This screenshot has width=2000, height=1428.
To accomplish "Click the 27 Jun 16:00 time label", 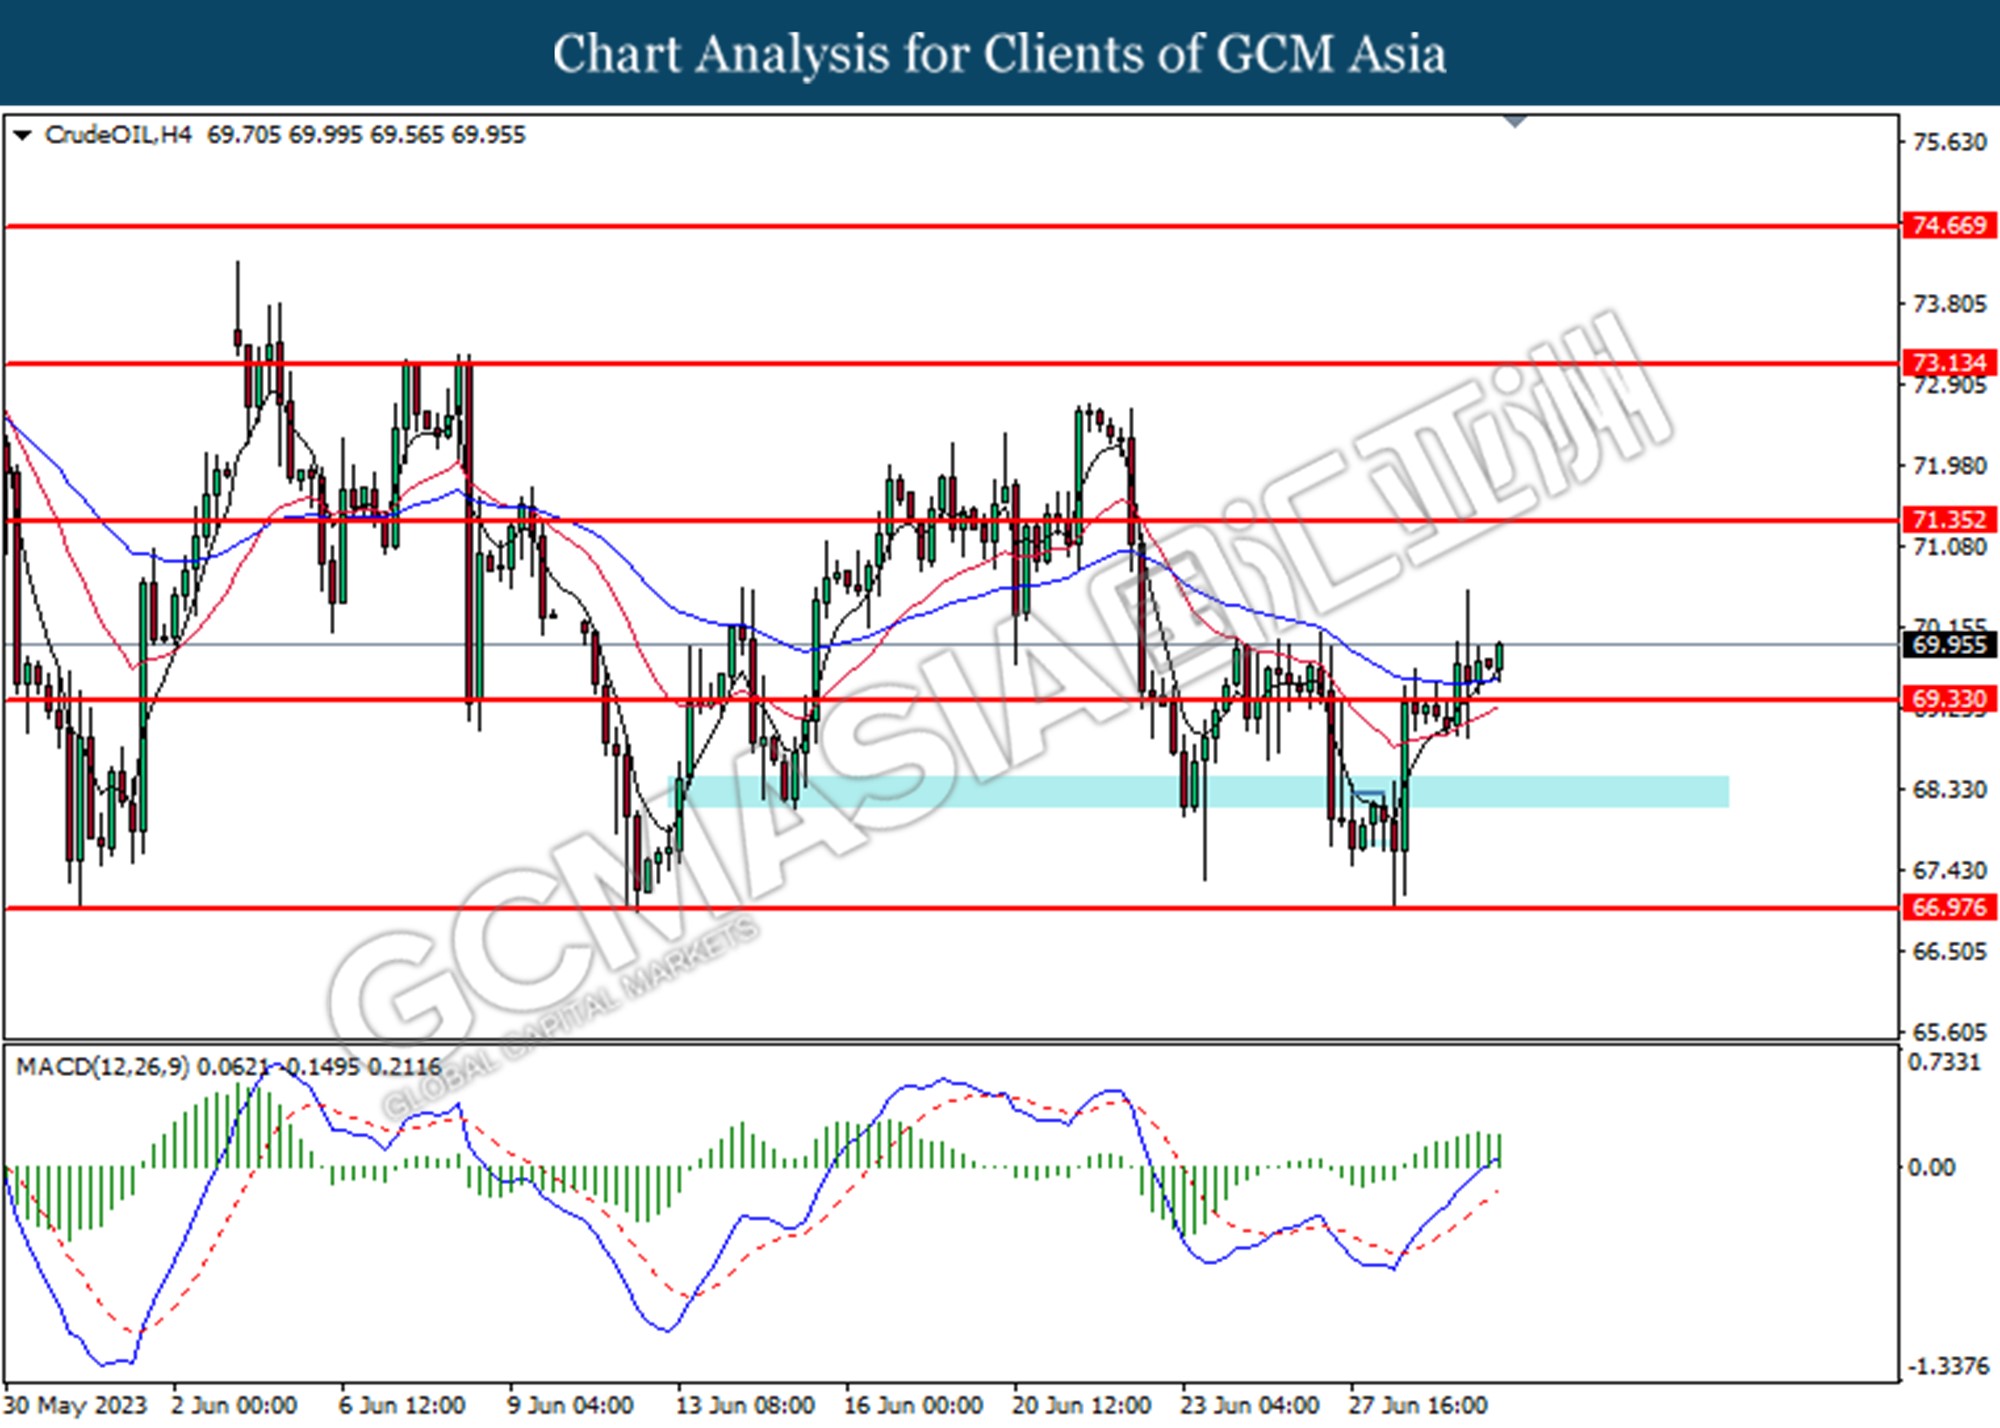I will tap(1417, 1405).
